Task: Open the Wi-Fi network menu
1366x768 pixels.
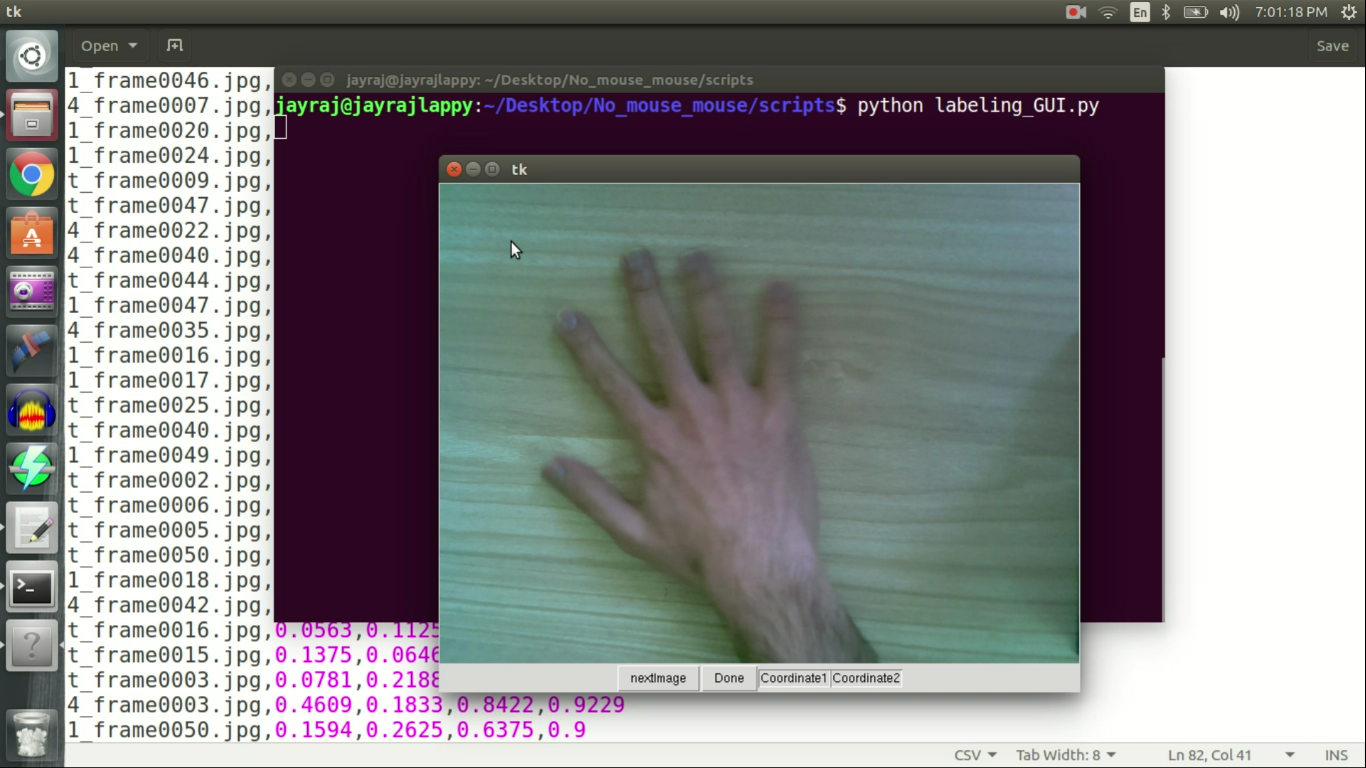Action: tap(1108, 12)
